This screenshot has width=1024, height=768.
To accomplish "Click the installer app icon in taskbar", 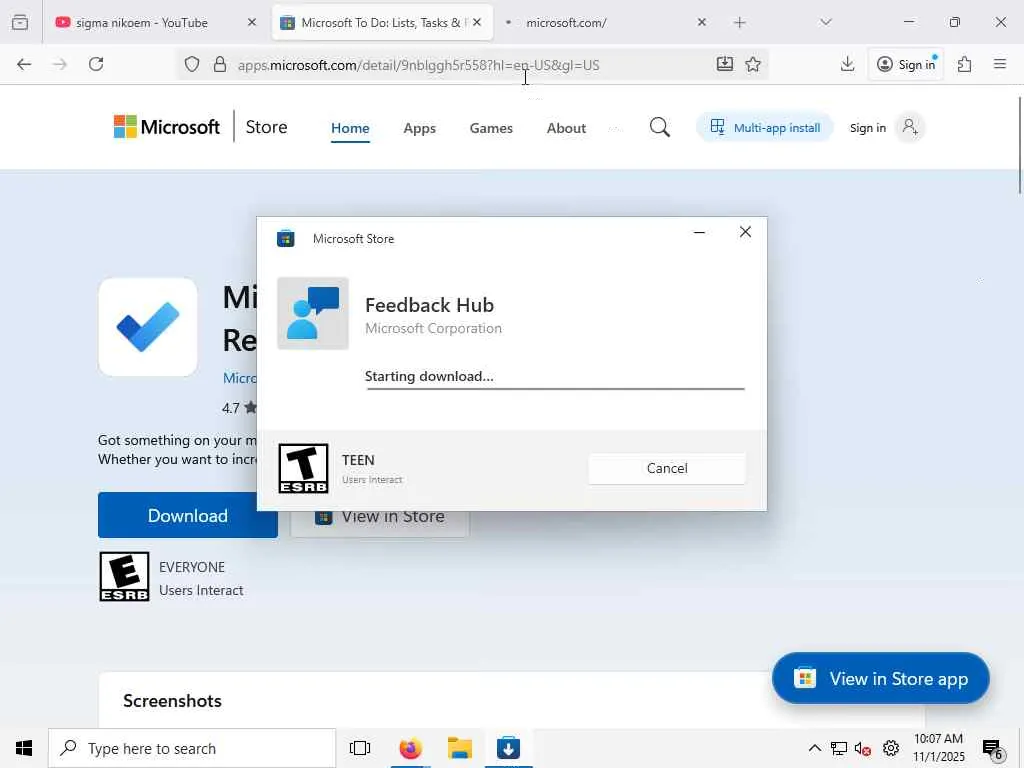I will [508, 748].
